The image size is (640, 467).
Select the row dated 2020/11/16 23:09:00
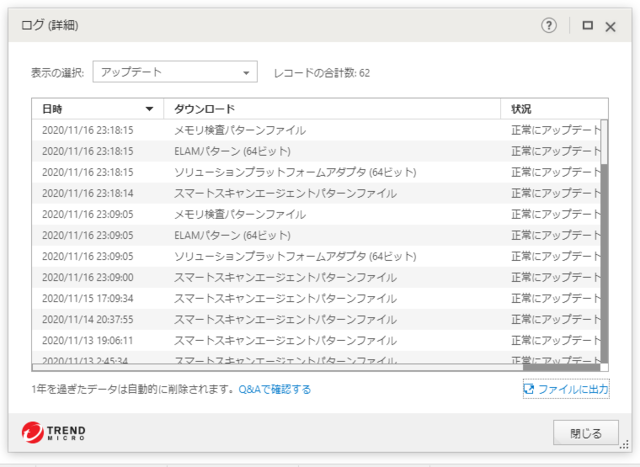coord(316,277)
